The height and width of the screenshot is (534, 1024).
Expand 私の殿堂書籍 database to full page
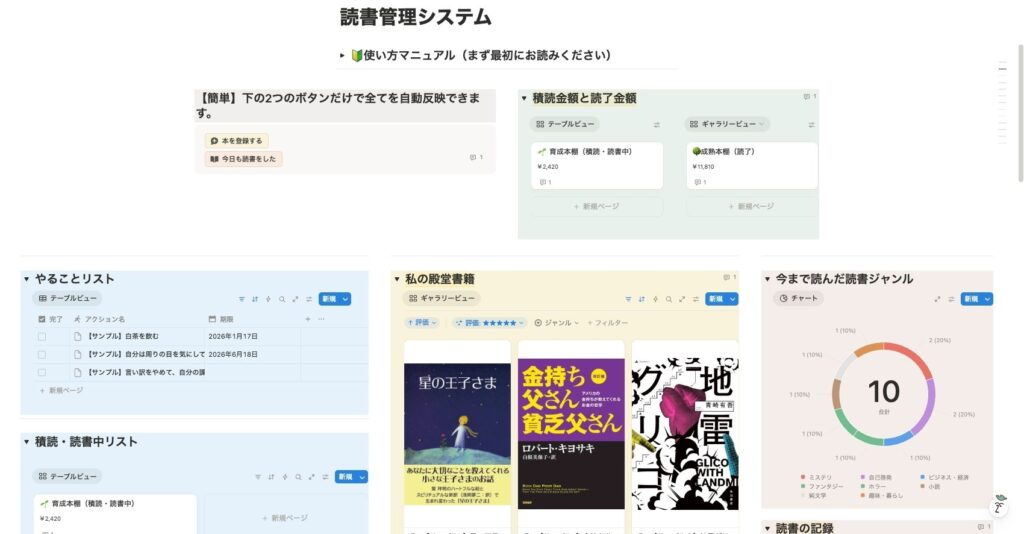coord(682,299)
